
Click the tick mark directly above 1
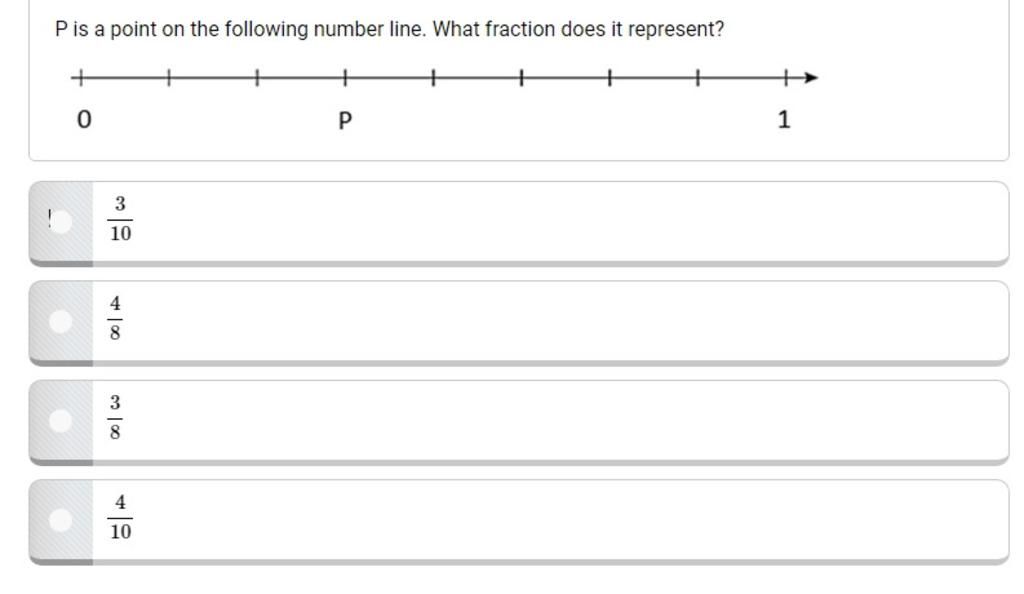tap(786, 78)
